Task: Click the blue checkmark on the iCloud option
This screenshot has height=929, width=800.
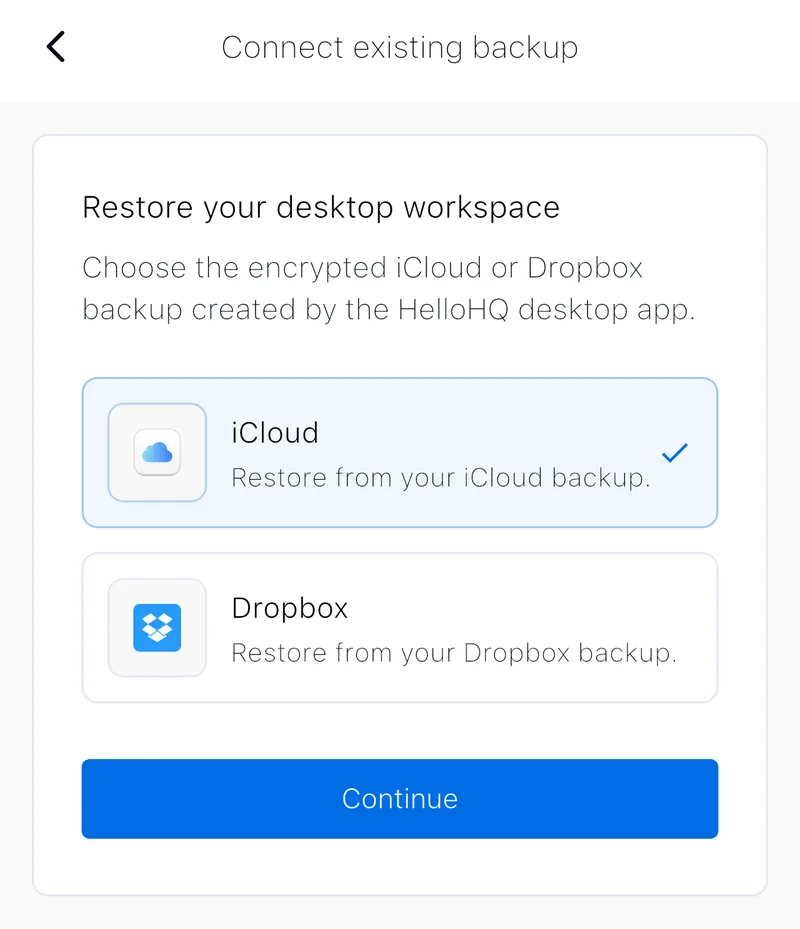Action: pyautogui.click(x=674, y=453)
